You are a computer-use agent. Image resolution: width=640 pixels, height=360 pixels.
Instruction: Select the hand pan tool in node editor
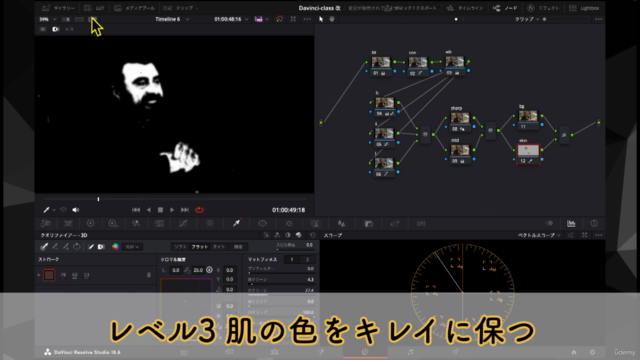click(332, 19)
